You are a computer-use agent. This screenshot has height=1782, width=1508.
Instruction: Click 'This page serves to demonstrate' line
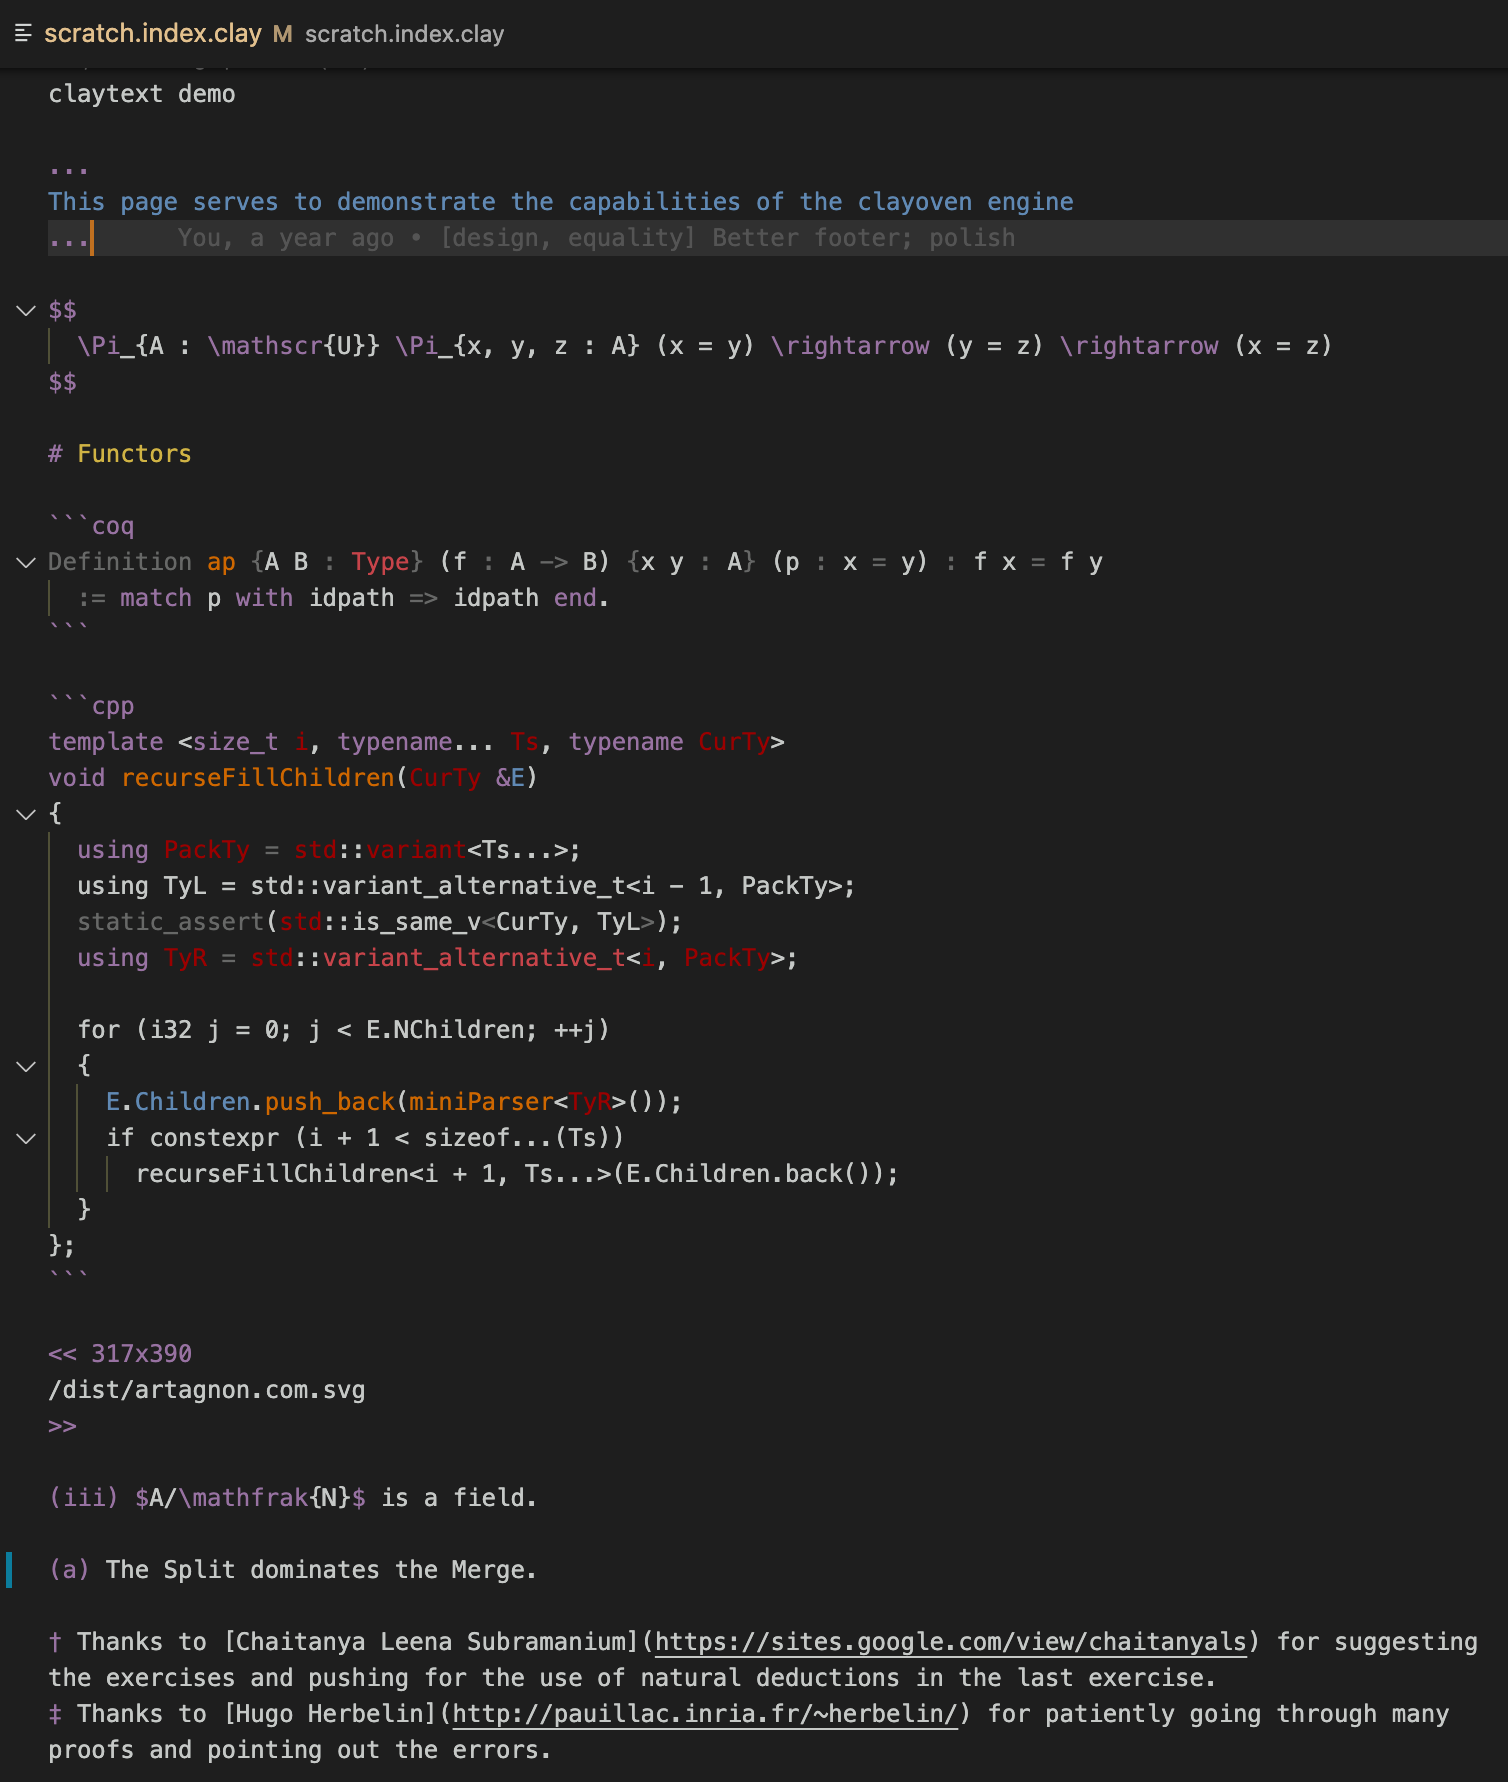coord(561,202)
